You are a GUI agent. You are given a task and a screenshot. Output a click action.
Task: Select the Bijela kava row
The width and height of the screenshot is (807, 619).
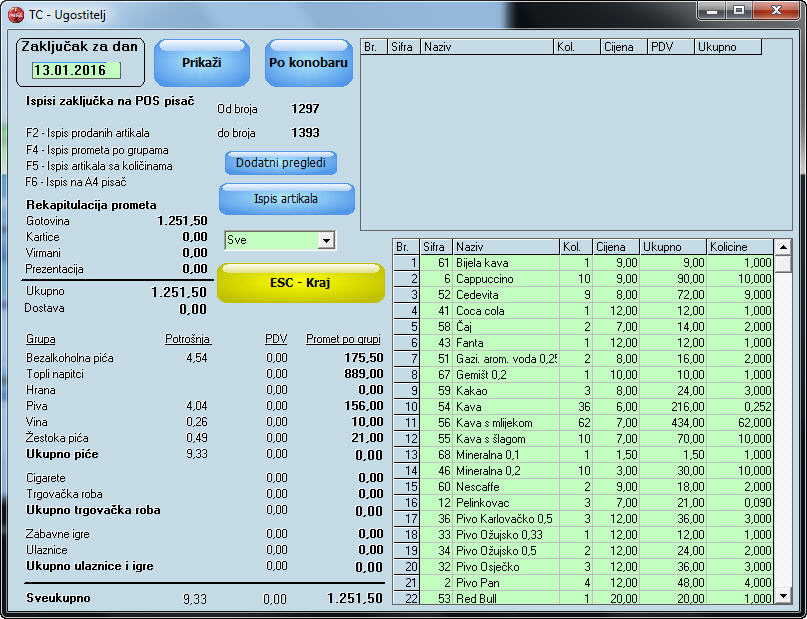coord(505,262)
